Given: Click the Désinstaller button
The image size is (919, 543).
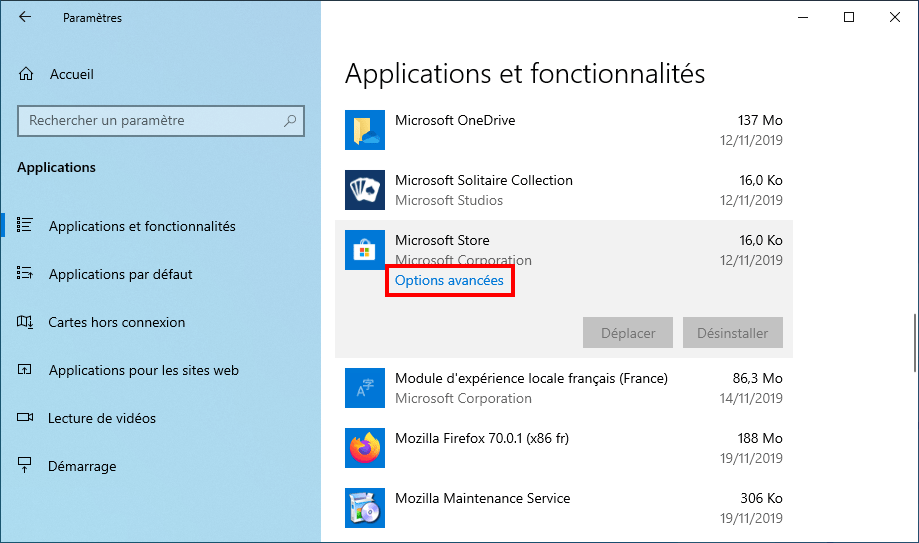Looking at the screenshot, I should point(733,332).
